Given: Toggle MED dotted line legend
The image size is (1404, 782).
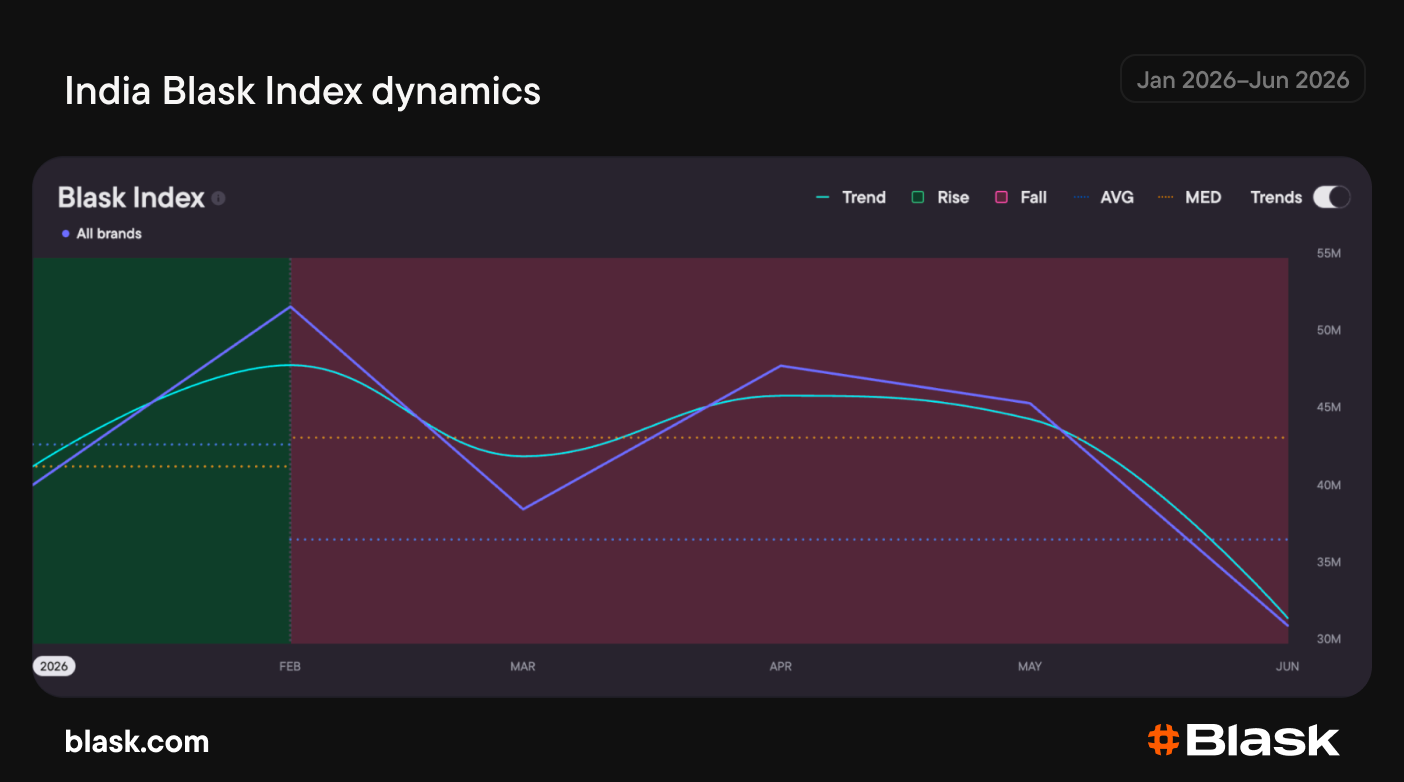Looking at the screenshot, I should click(1165, 198).
